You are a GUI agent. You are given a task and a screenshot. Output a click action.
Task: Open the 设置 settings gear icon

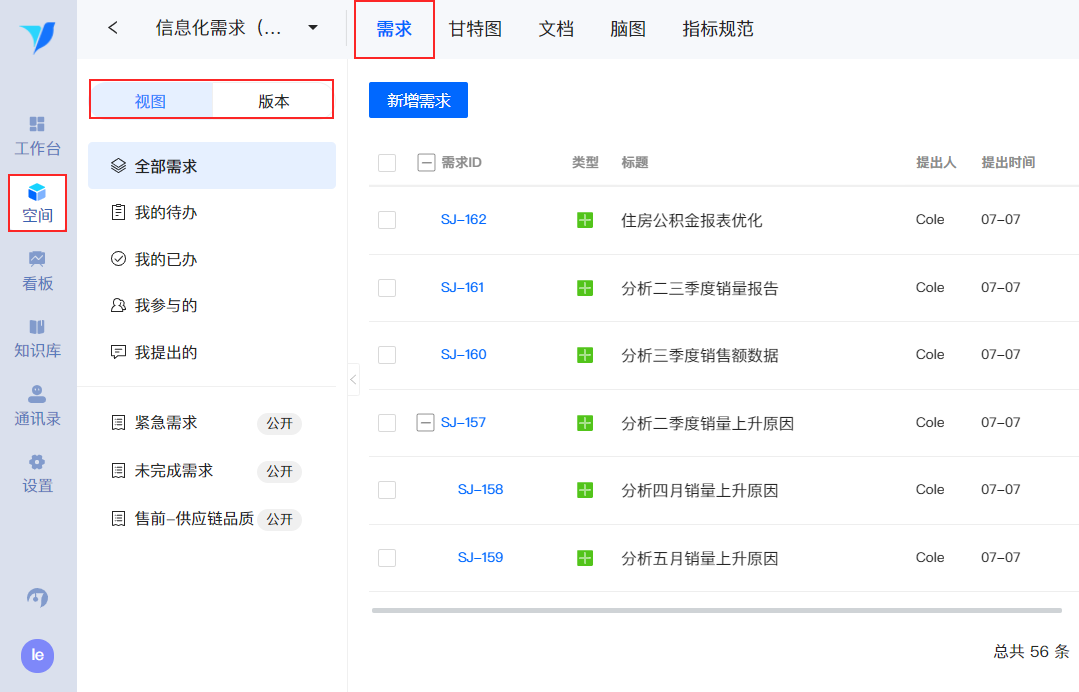pyautogui.click(x=37, y=462)
